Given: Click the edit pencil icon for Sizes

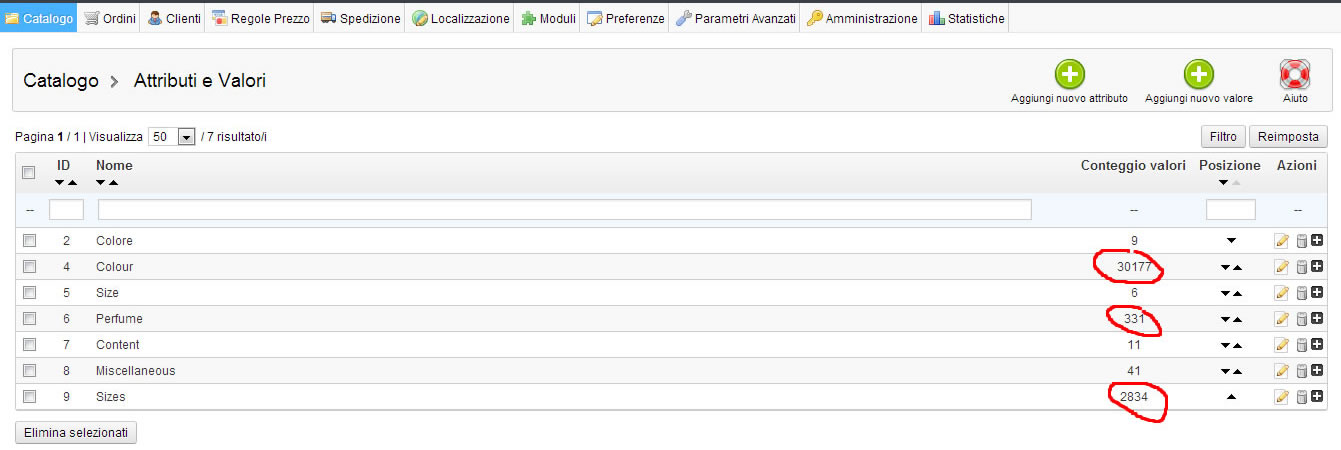Looking at the screenshot, I should click(x=1282, y=397).
